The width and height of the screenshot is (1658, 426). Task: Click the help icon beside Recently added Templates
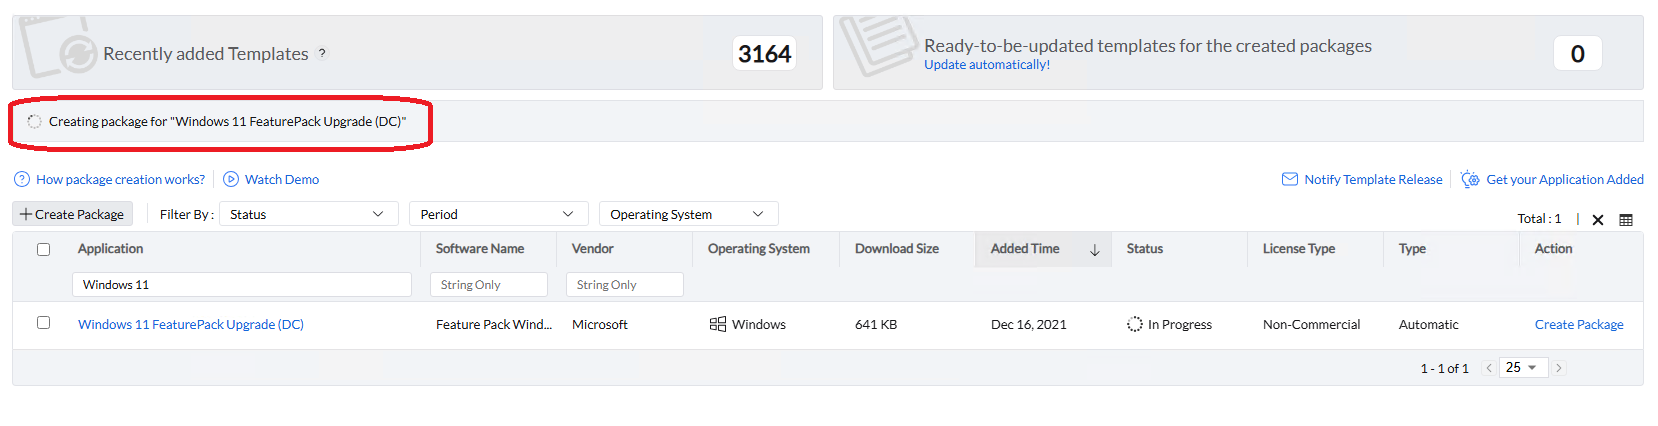click(x=322, y=54)
